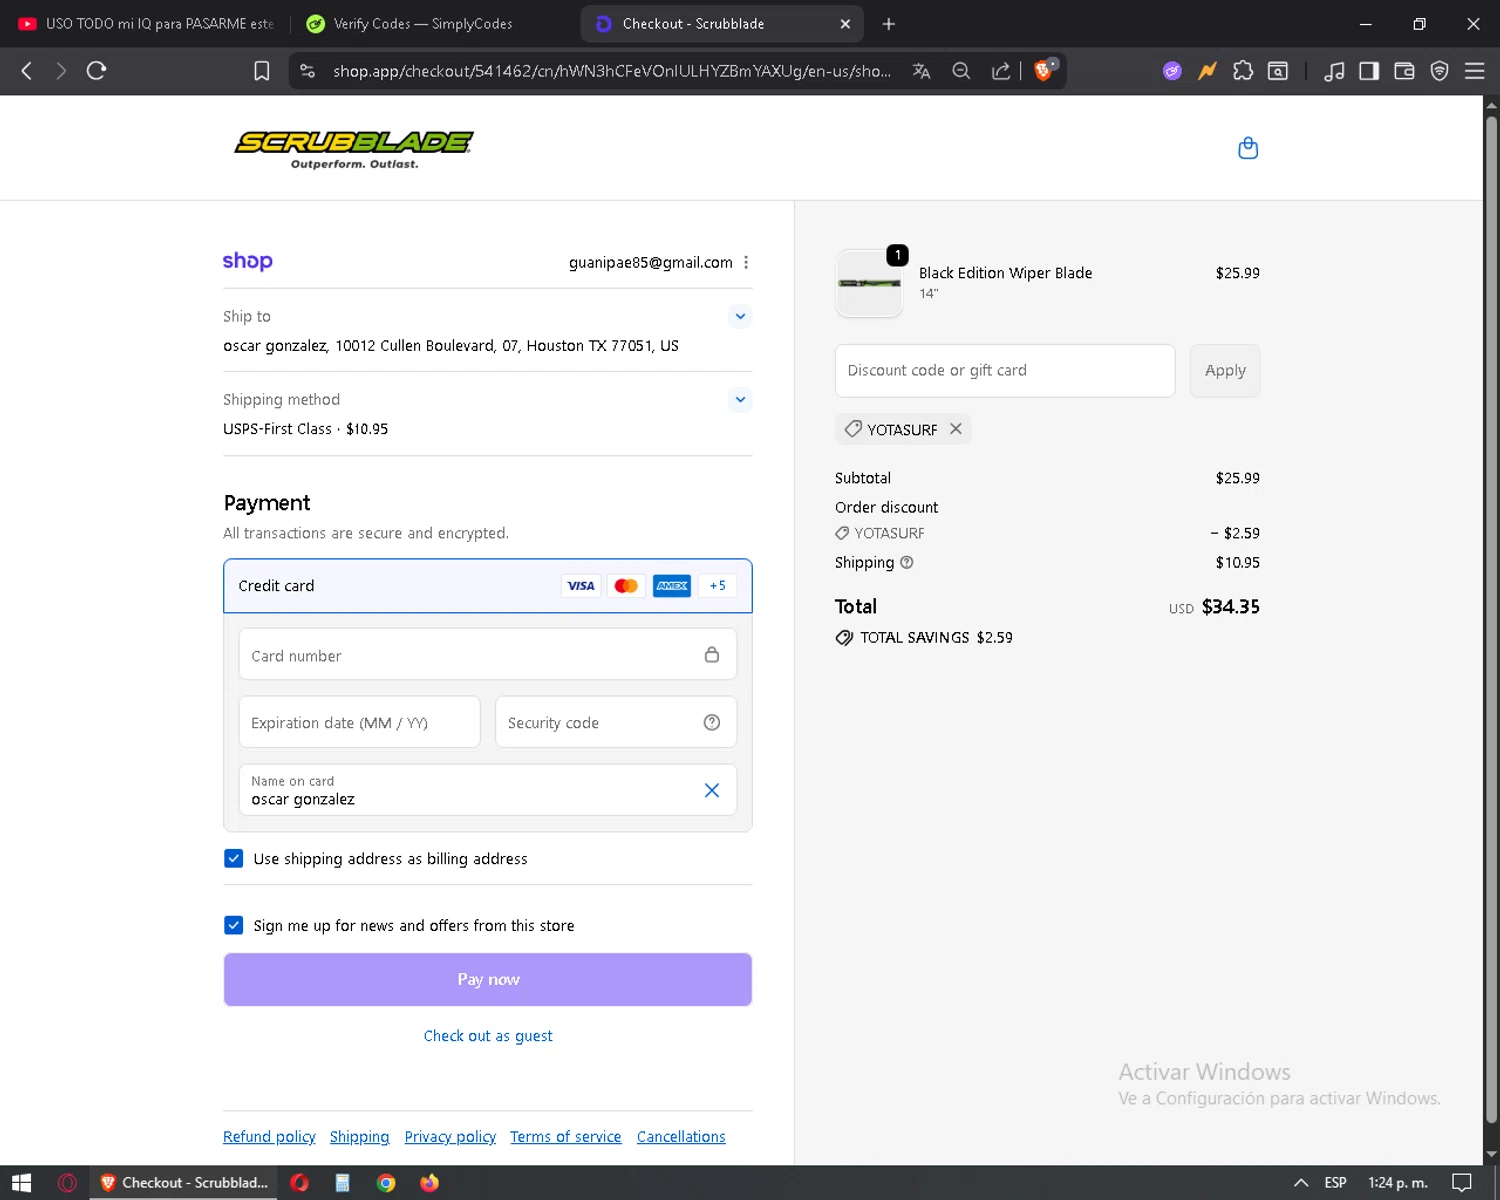Focus the Card number input field

pos(488,655)
